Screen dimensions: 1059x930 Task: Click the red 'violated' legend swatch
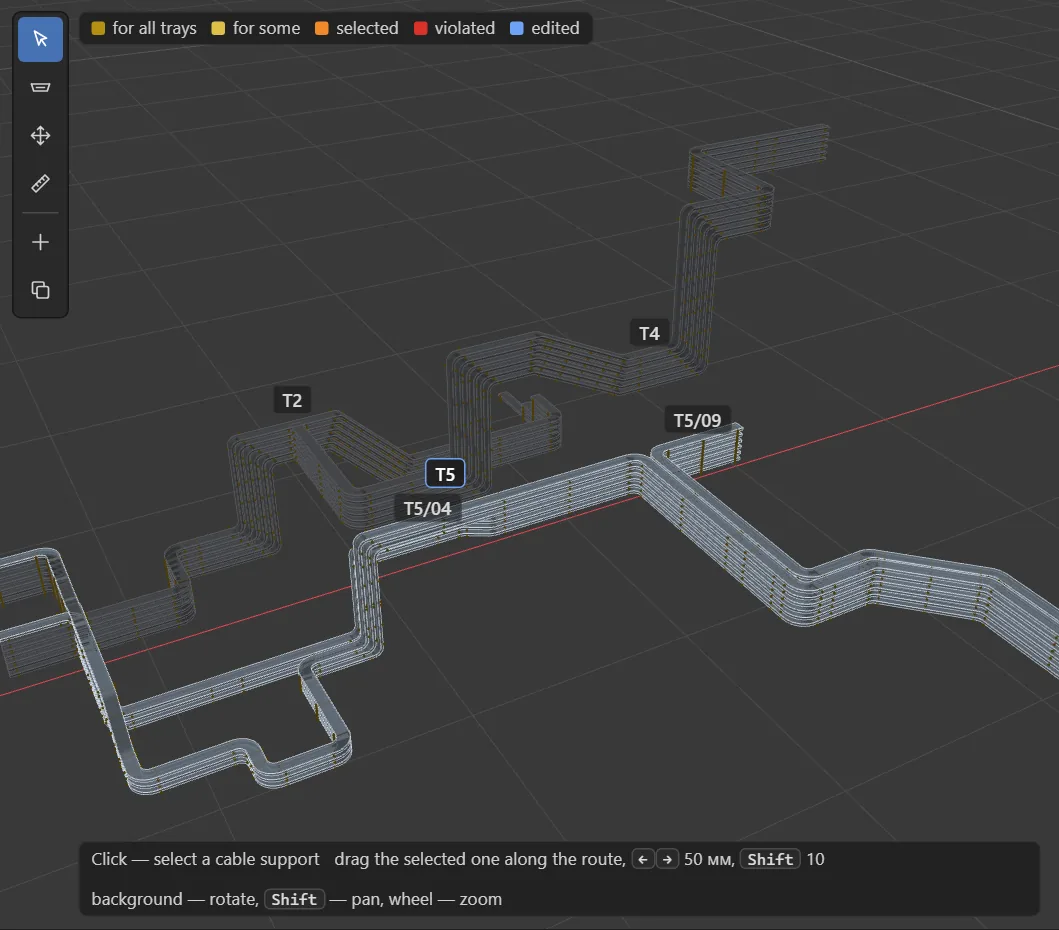pos(420,28)
